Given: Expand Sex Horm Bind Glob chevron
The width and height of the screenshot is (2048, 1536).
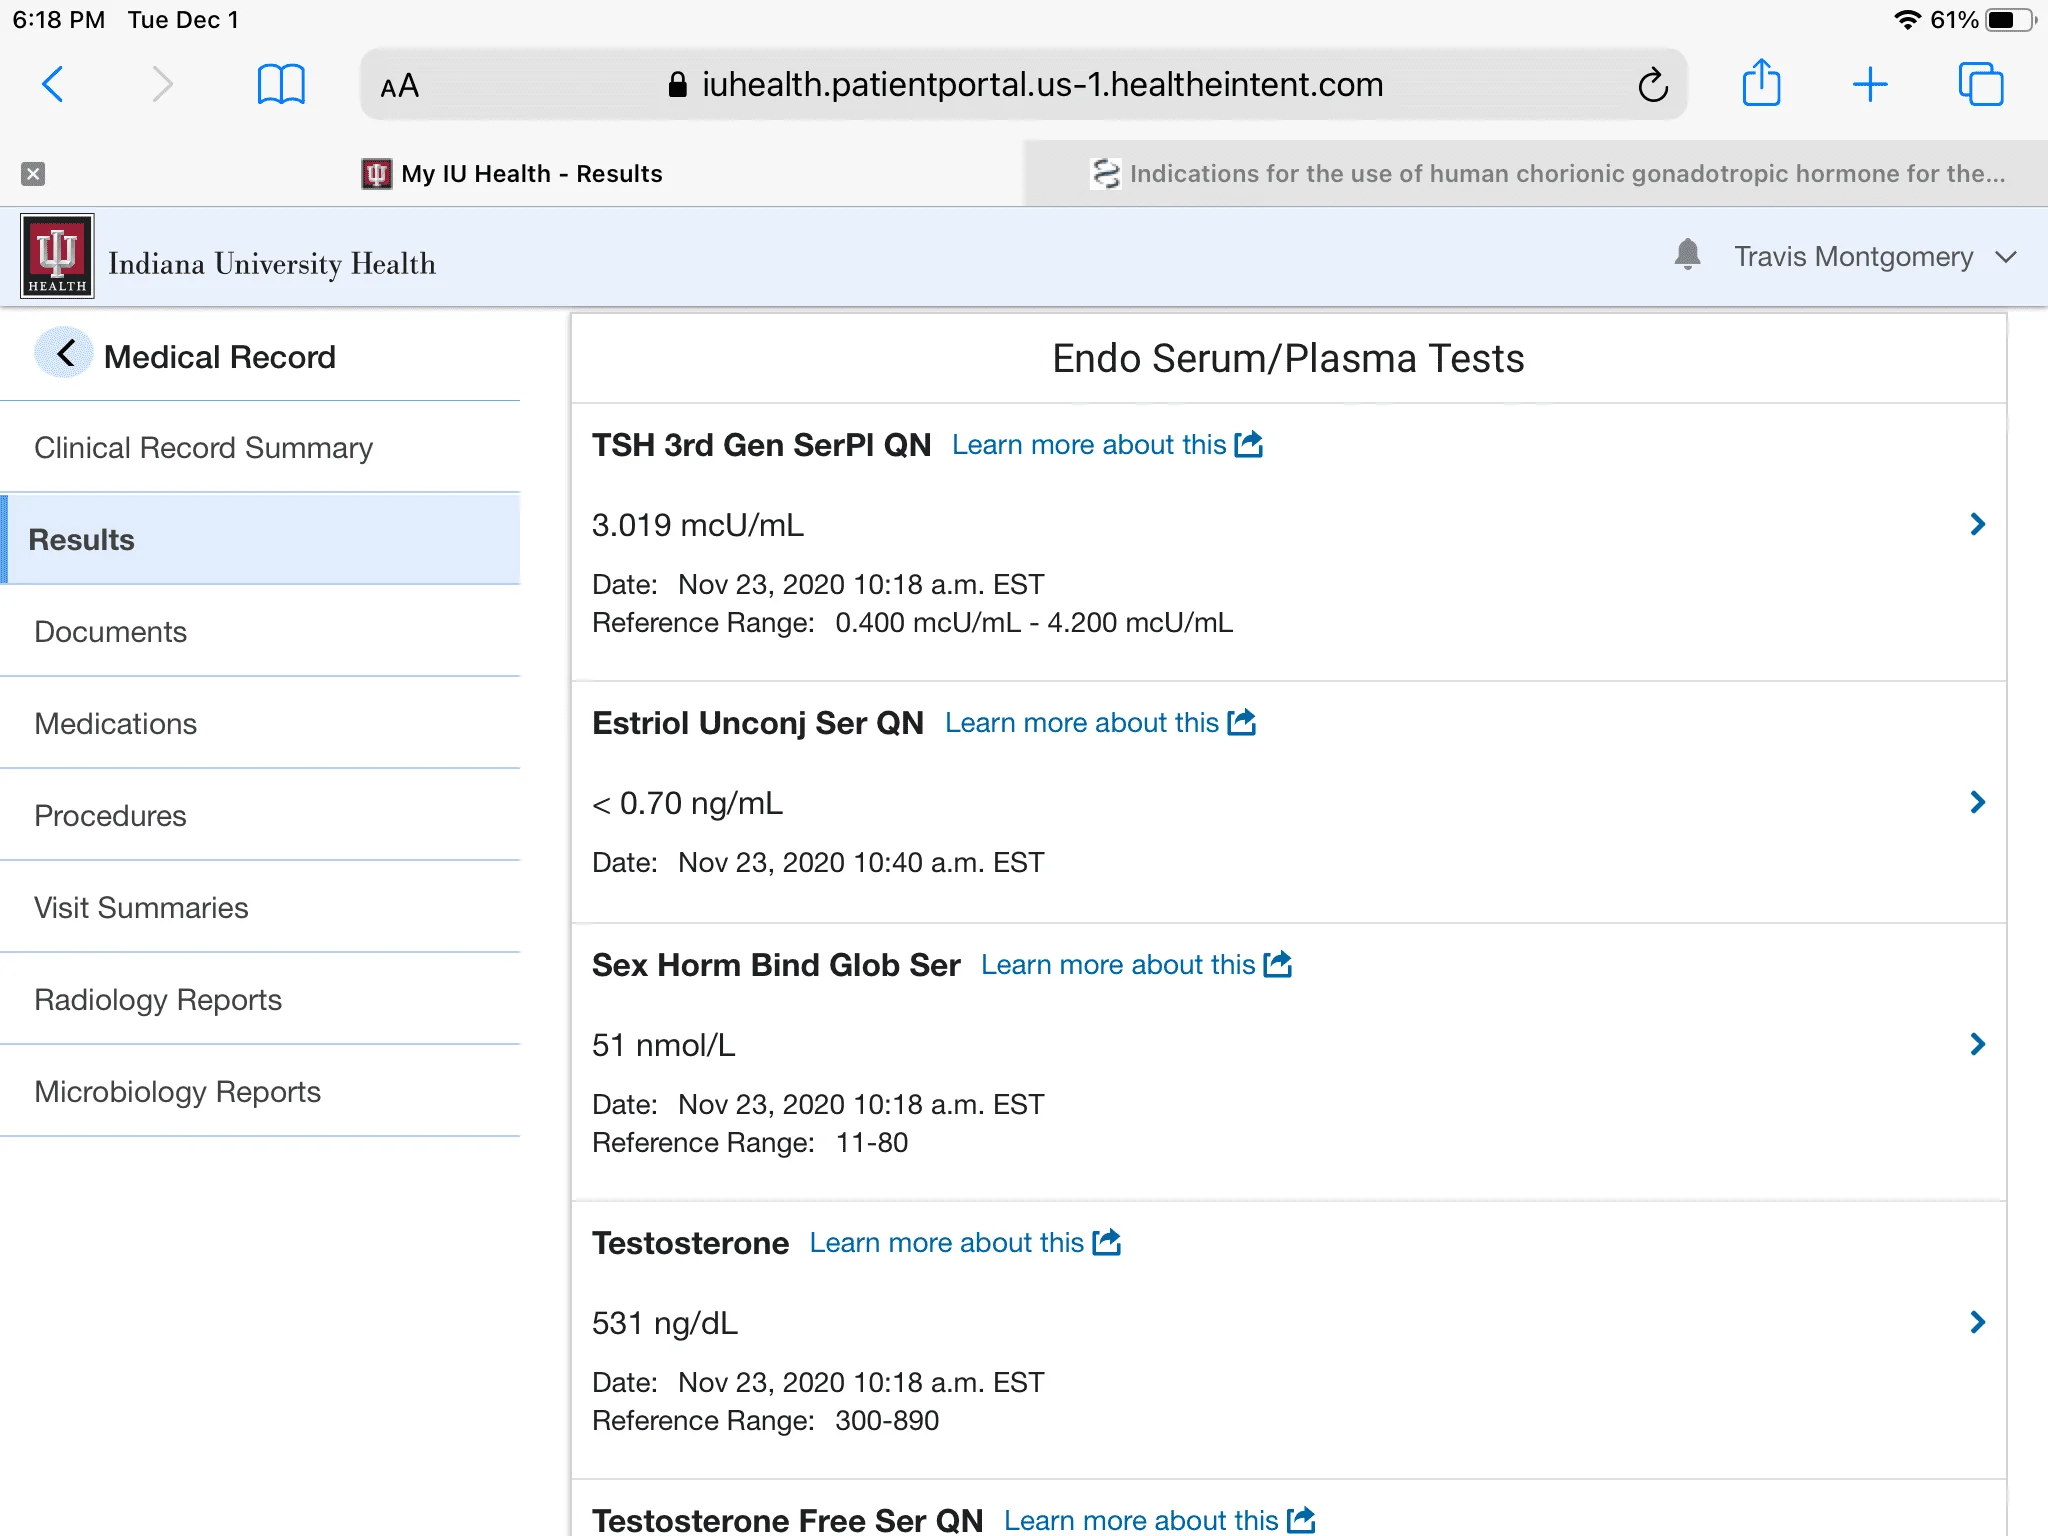Looking at the screenshot, I should [1977, 1044].
